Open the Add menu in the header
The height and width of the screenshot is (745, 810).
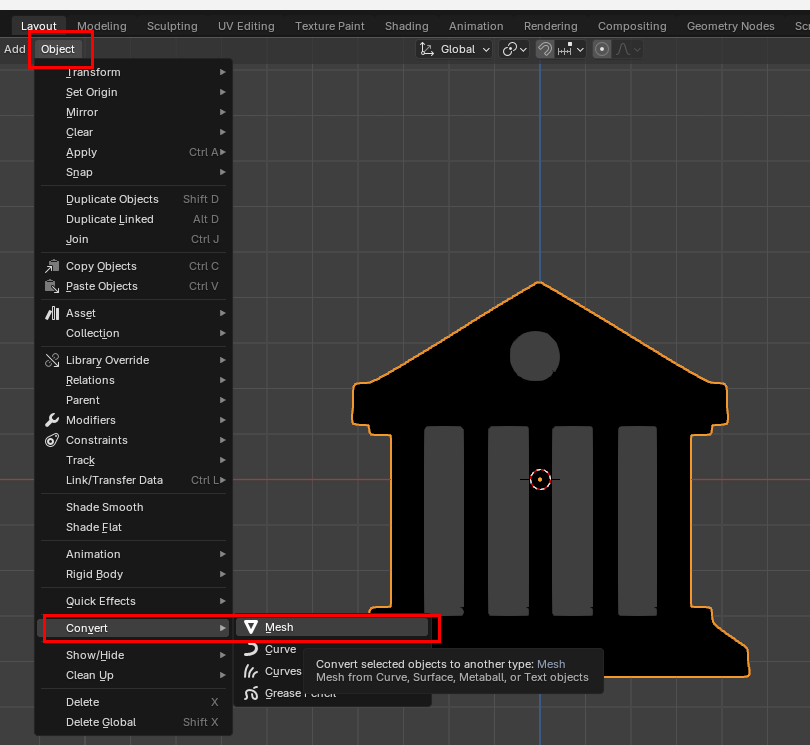click(x=15, y=49)
